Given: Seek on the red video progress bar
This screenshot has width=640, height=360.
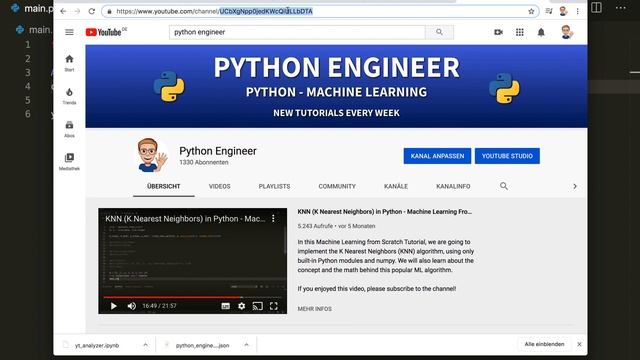Looking at the screenshot, I should tap(192, 297).
